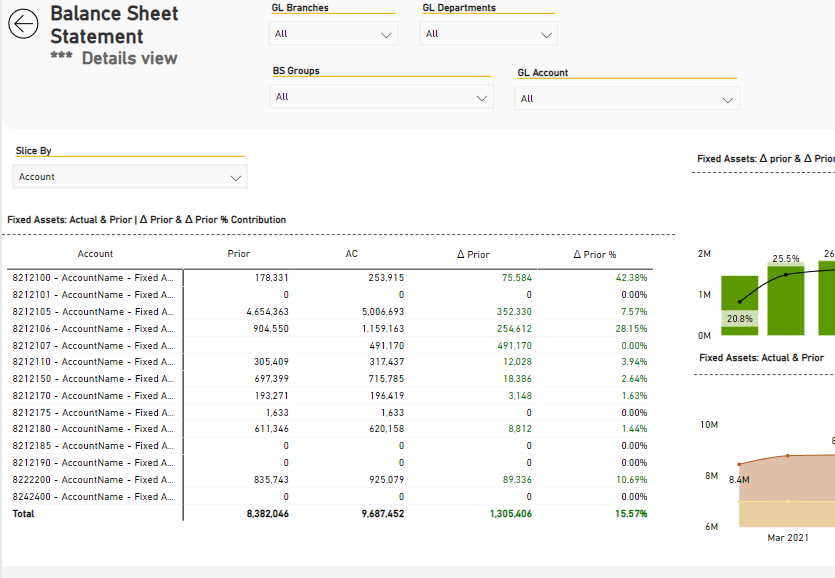835x578 pixels.
Task: Click Δ Prior % value 10.69%
Action: [632, 480]
